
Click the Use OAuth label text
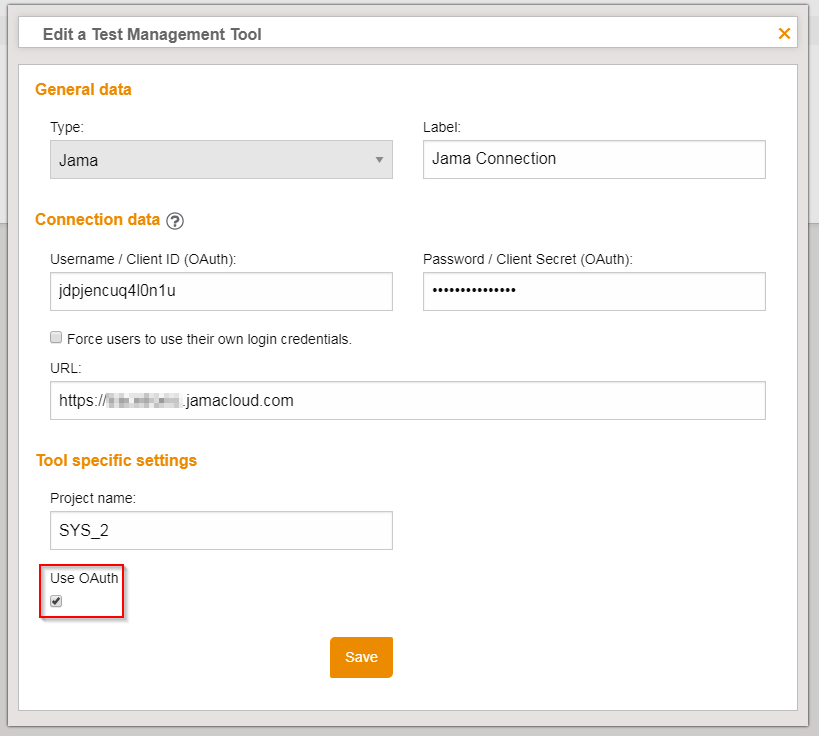tap(84, 578)
